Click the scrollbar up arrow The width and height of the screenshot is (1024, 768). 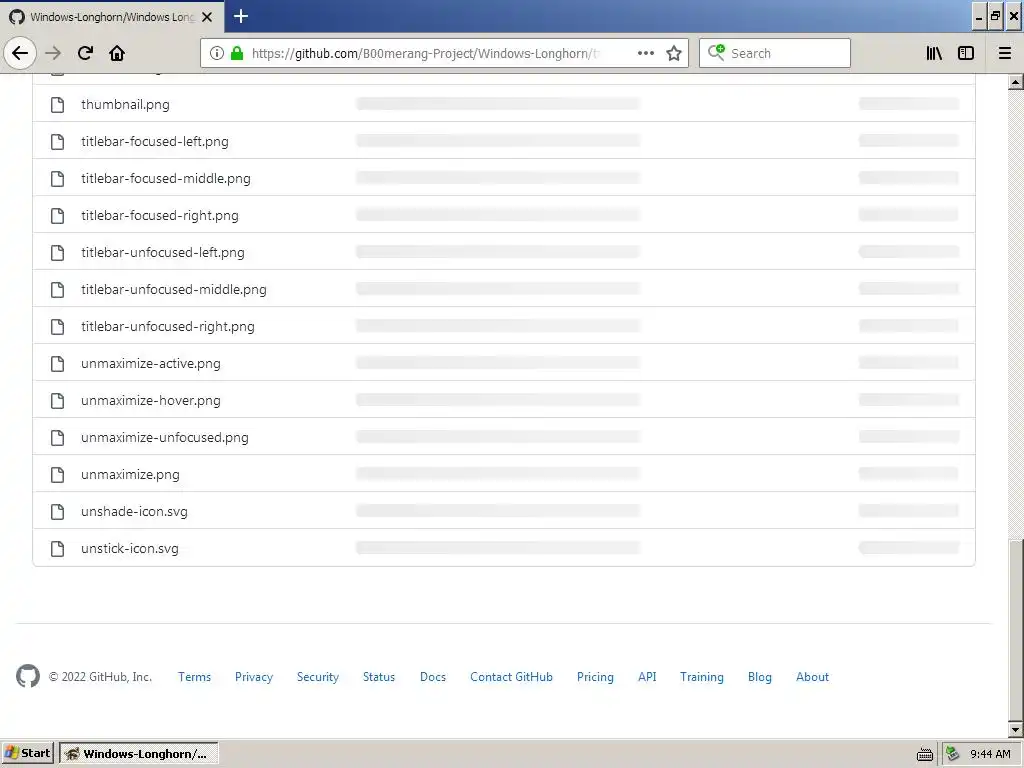[1016, 82]
